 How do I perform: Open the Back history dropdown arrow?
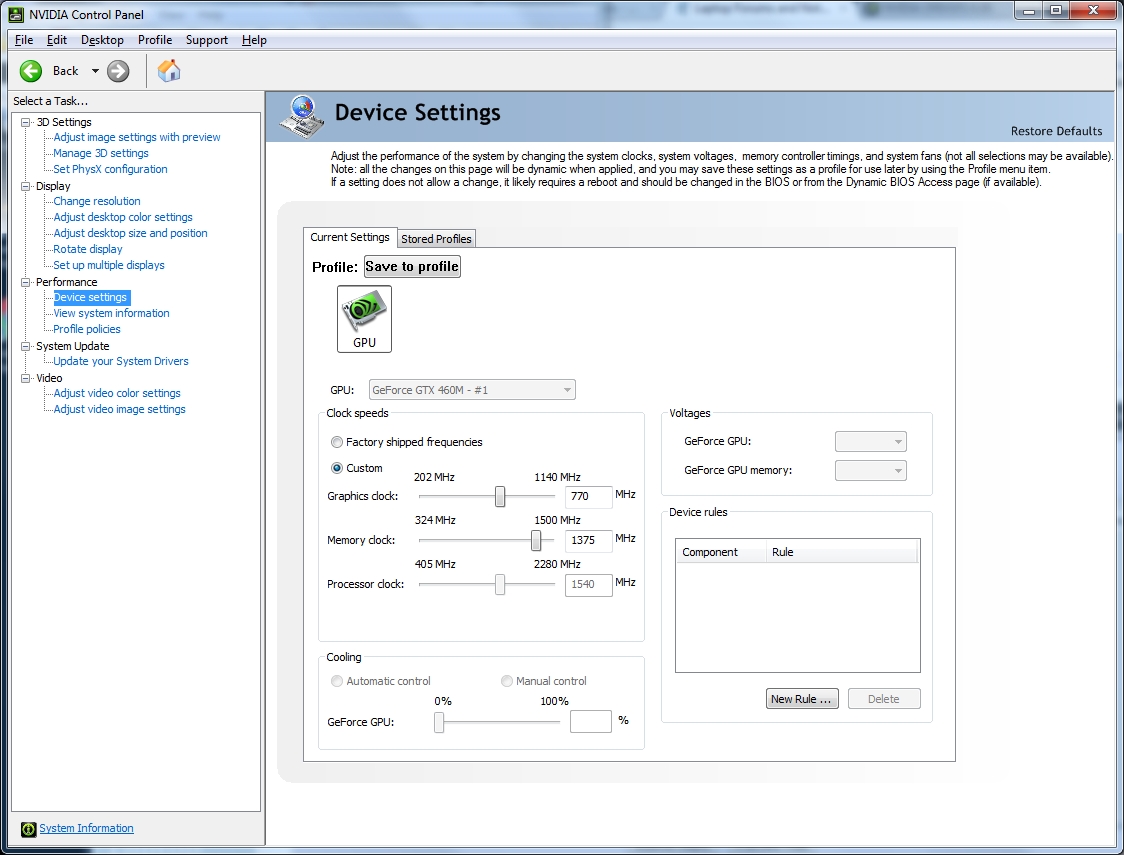pyautogui.click(x=95, y=71)
